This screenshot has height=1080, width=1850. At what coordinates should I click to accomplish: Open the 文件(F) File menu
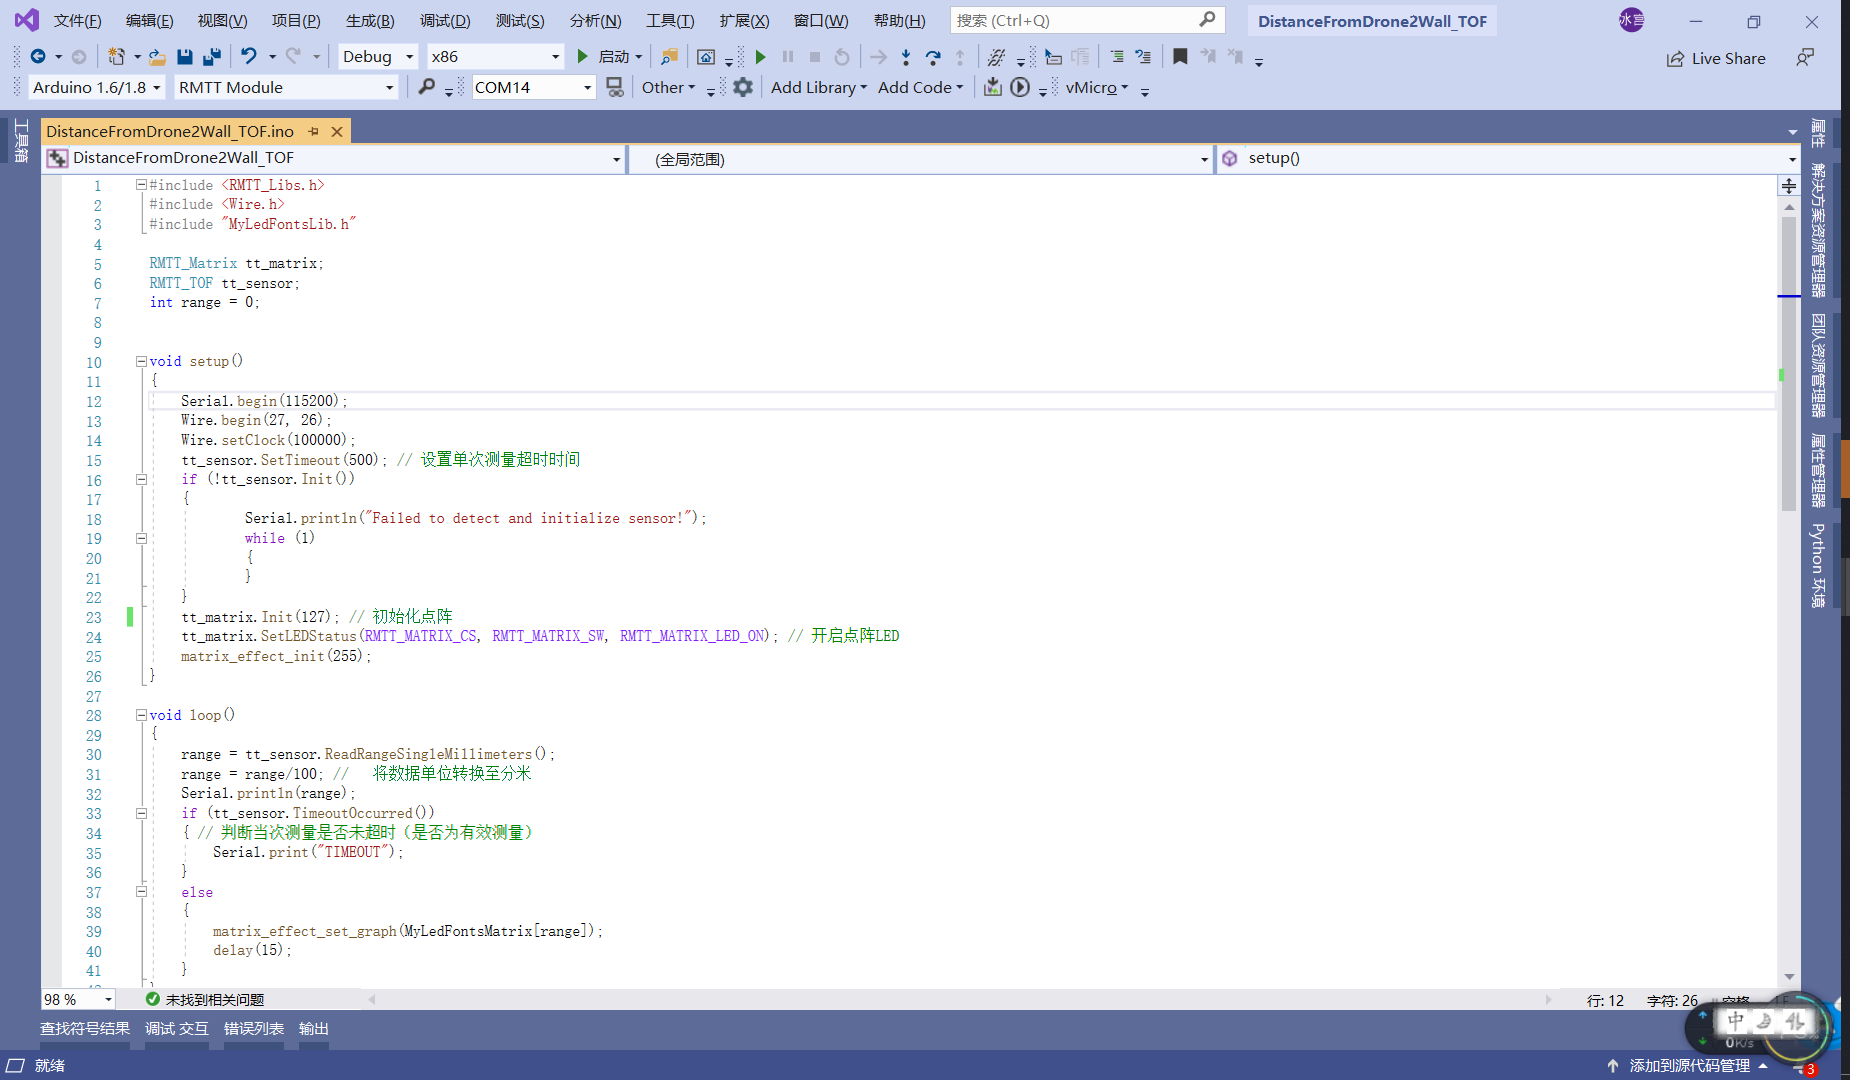coord(77,20)
